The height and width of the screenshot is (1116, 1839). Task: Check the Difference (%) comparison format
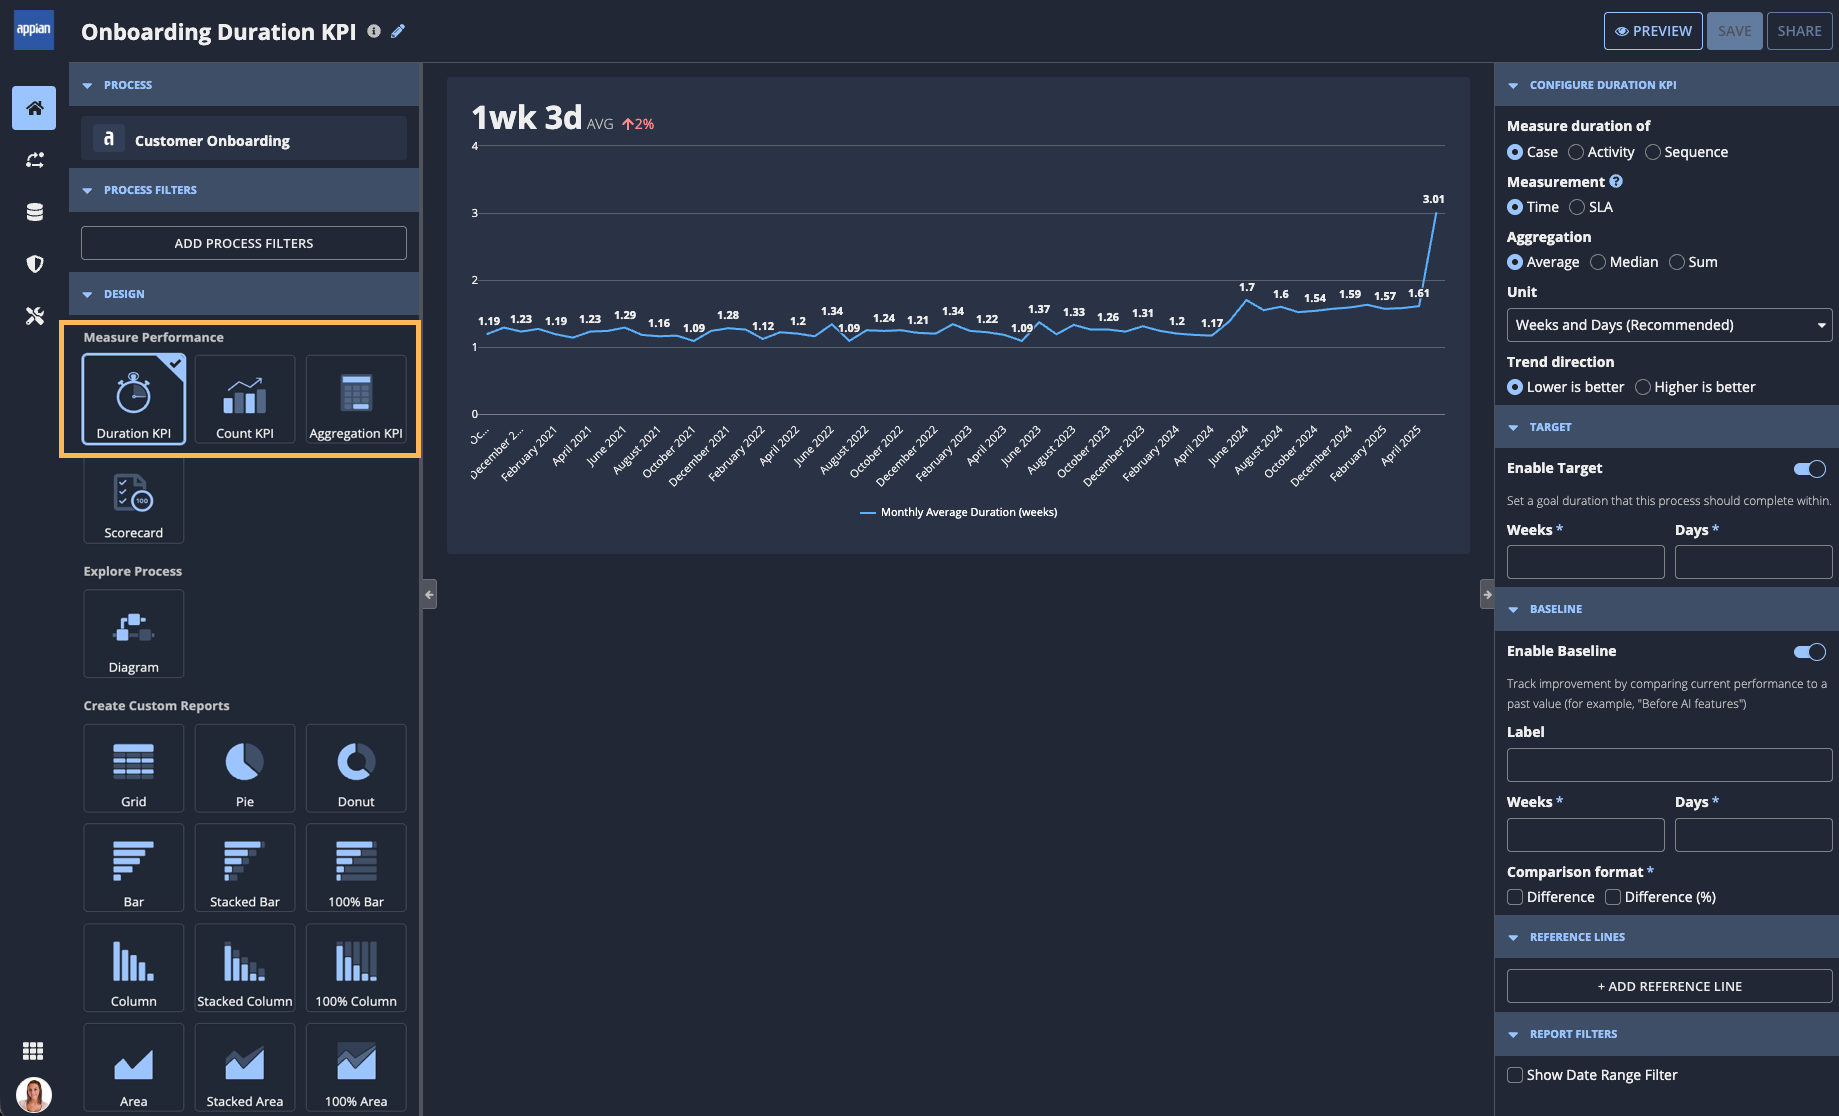[x=1613, y=897]
